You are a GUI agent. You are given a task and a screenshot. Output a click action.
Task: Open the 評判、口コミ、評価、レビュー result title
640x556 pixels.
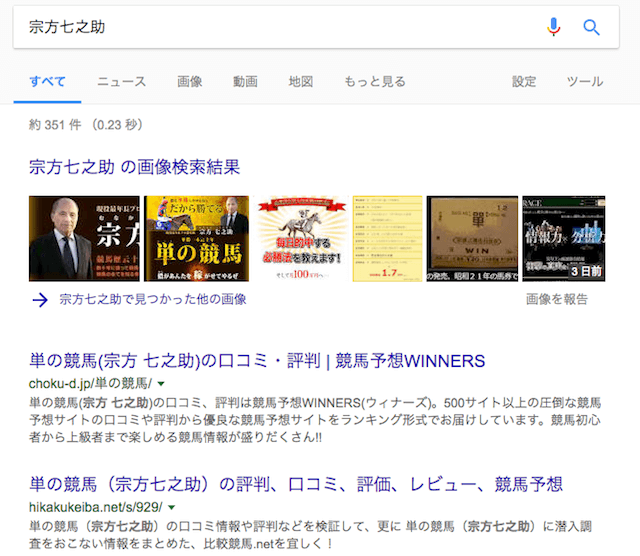point(296,485)
